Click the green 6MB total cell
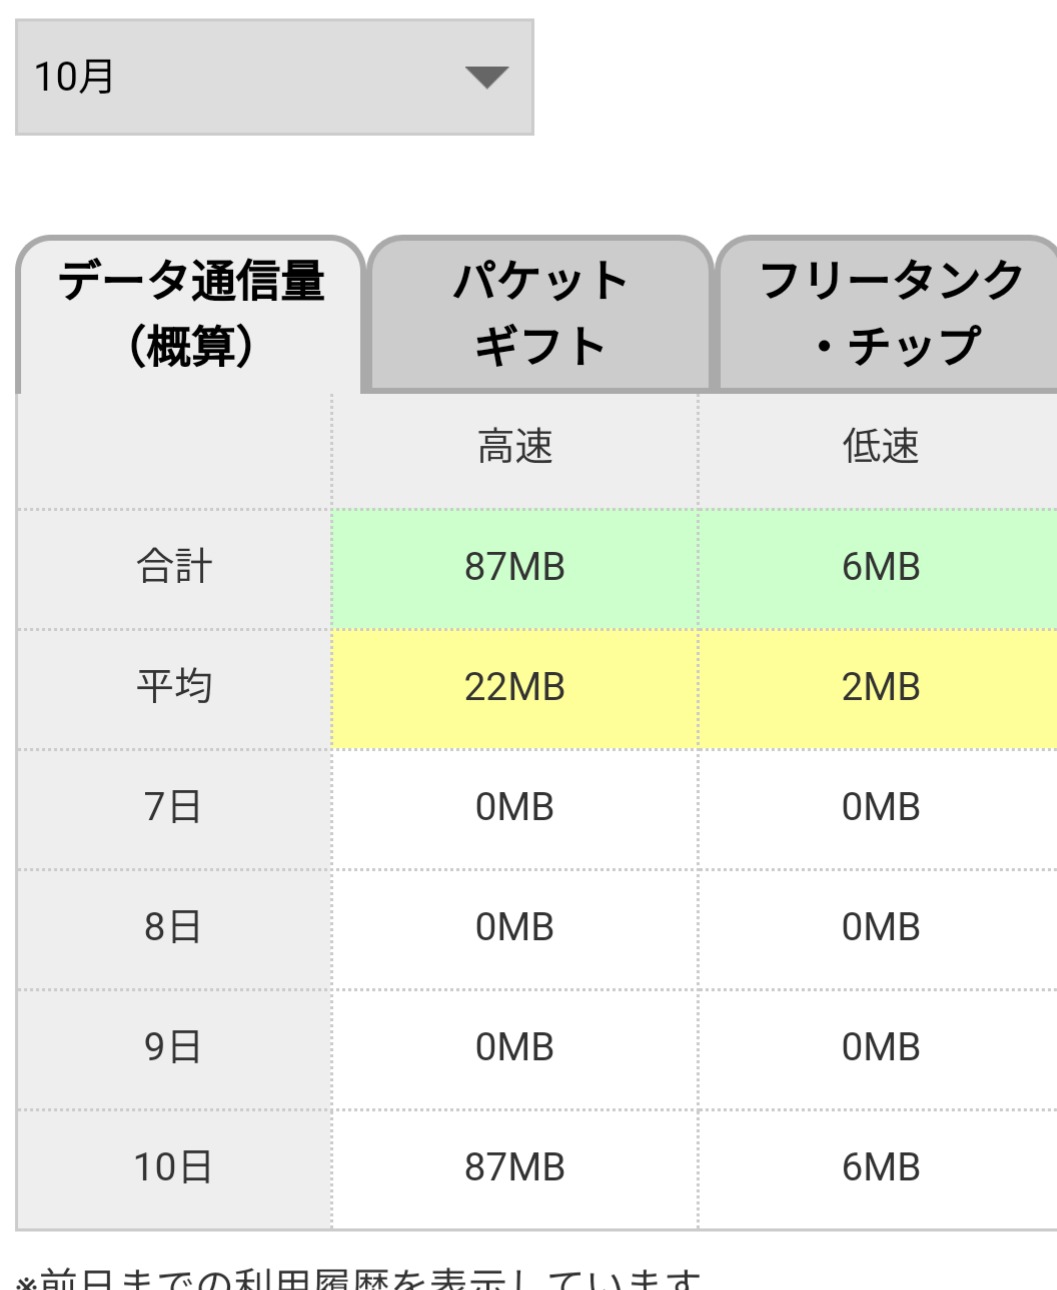 click(880, 567)
